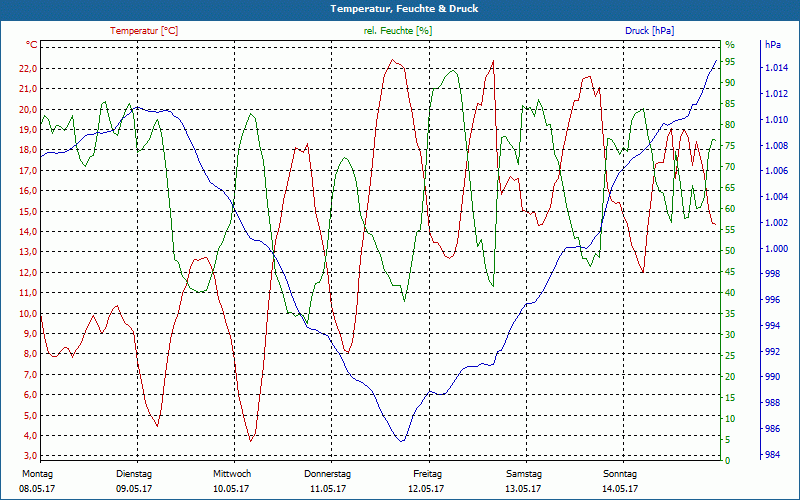800x500 pixels.
Task: Select the date '13.05.17'
Action: 523,489
